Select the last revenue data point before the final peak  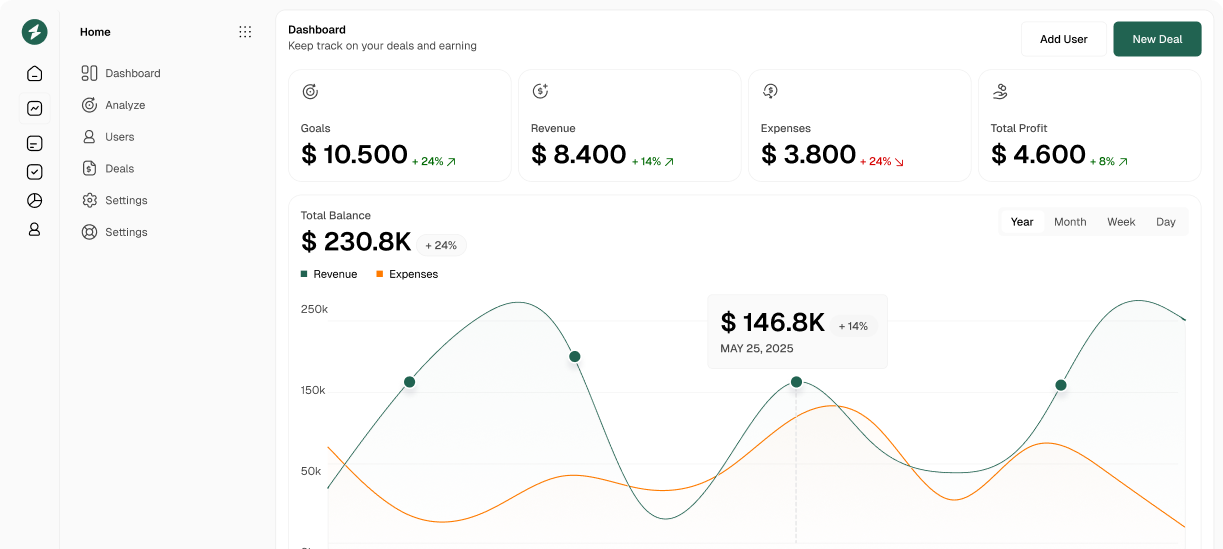tap(1061, 385)
